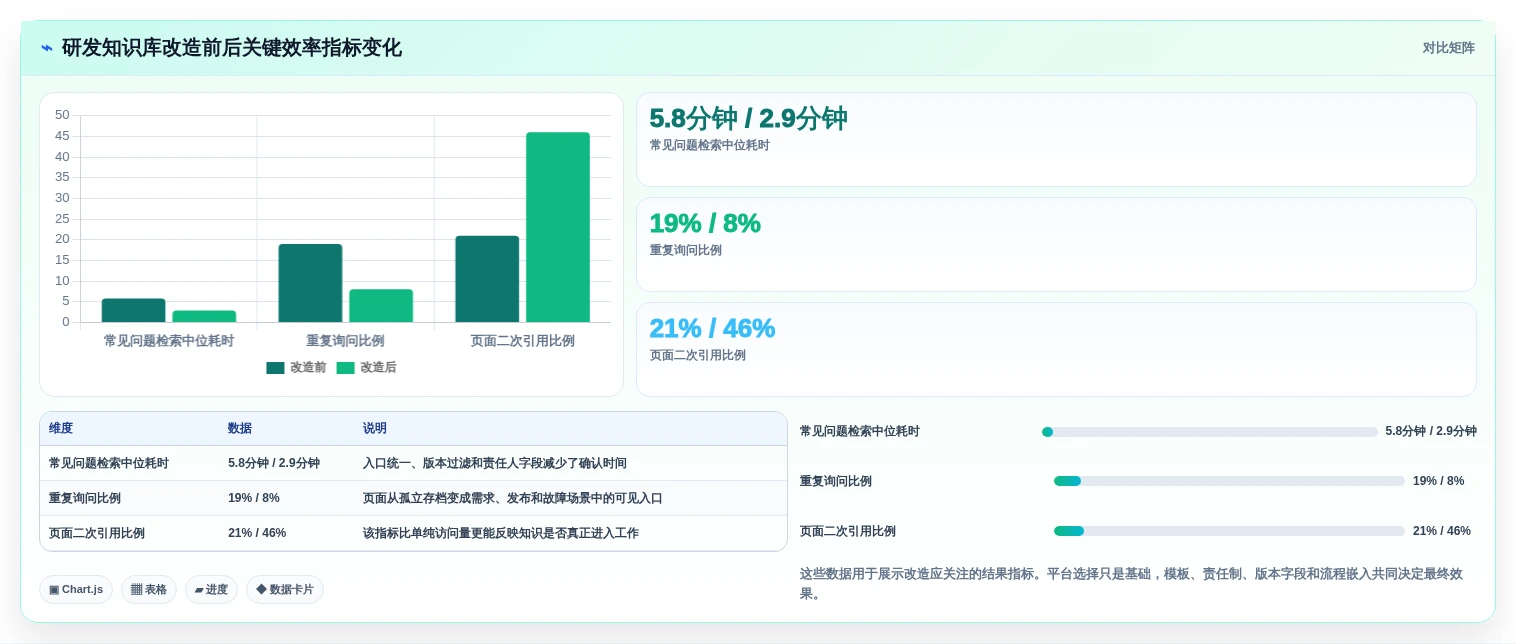
Task: Click the y-axis value 50
Action: tap(62, 115)
